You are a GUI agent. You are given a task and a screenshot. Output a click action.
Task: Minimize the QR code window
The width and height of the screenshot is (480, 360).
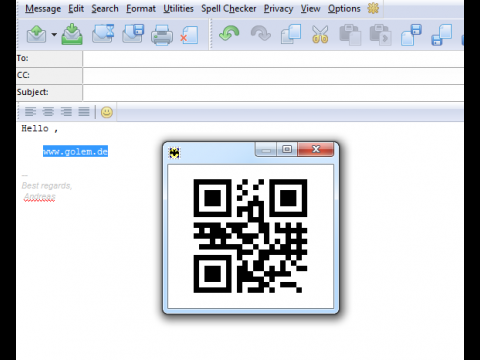[x=266, y=149]
